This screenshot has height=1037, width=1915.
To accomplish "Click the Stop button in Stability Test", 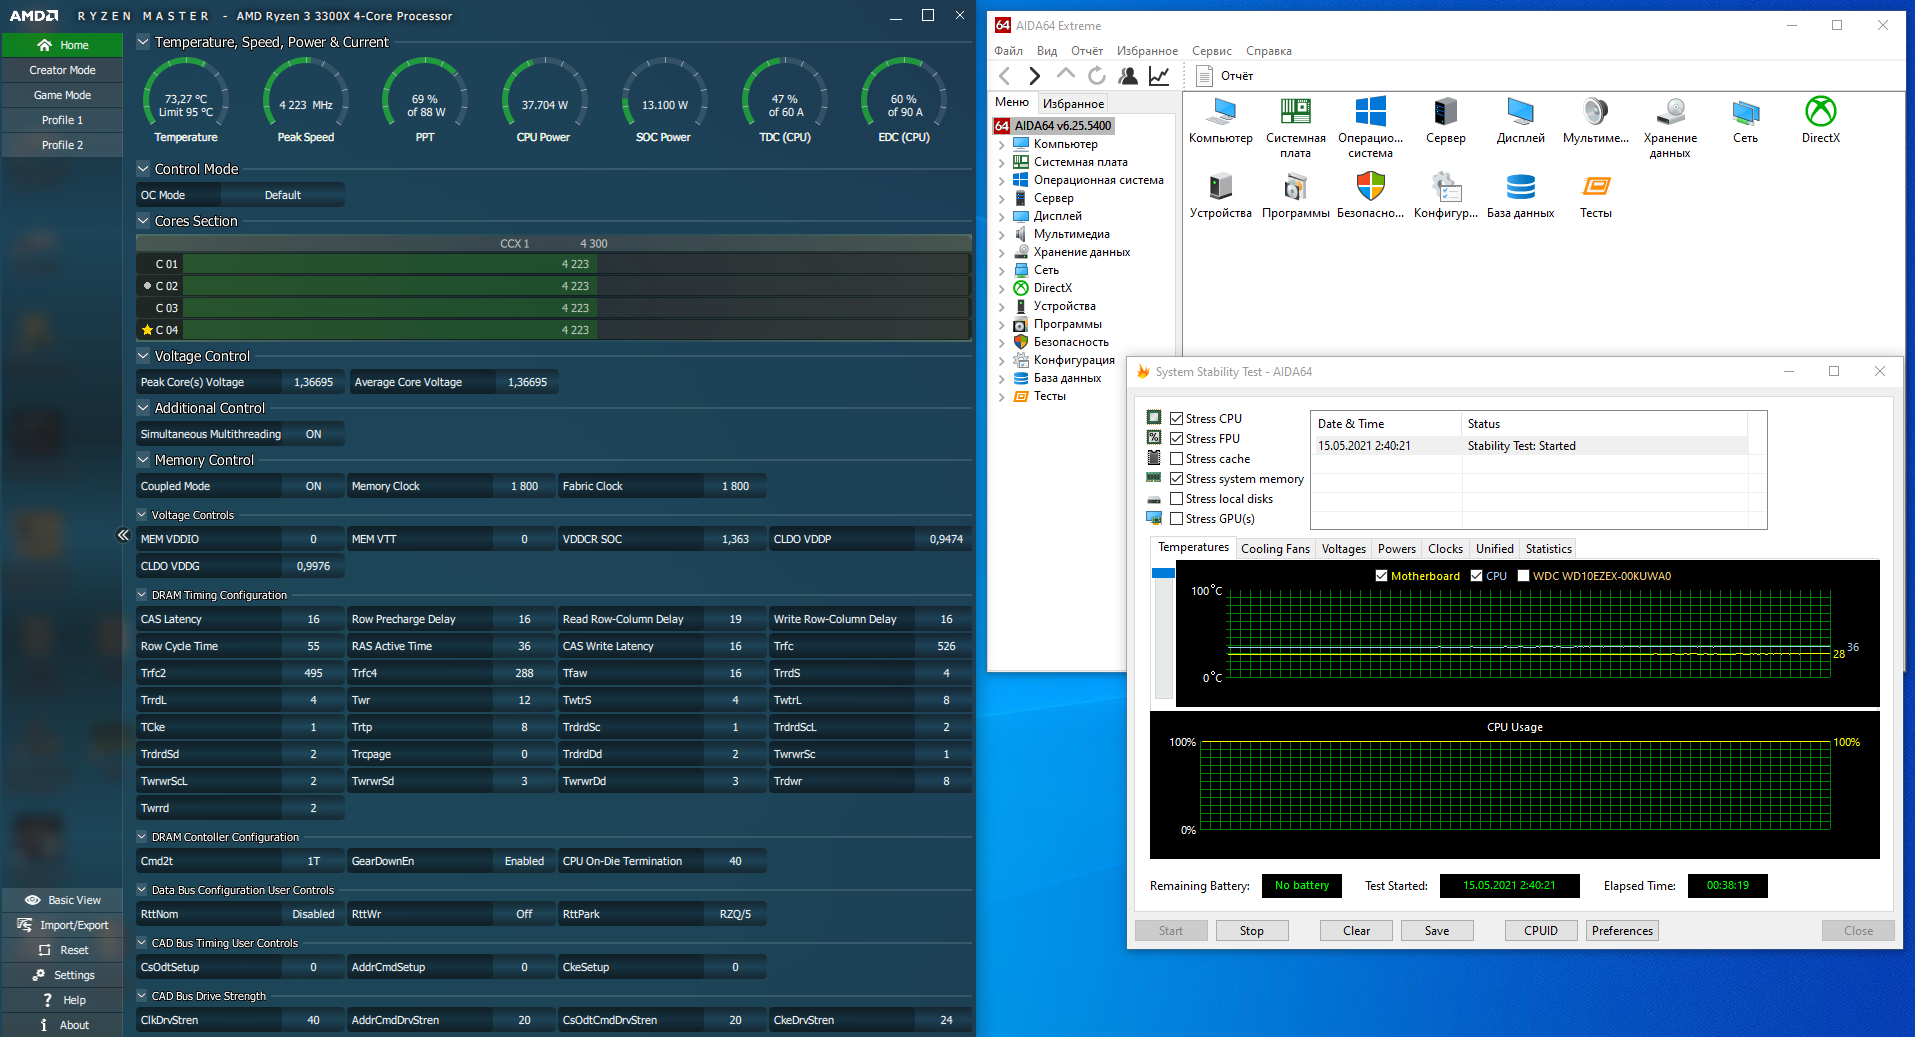I will (1251, 931).
